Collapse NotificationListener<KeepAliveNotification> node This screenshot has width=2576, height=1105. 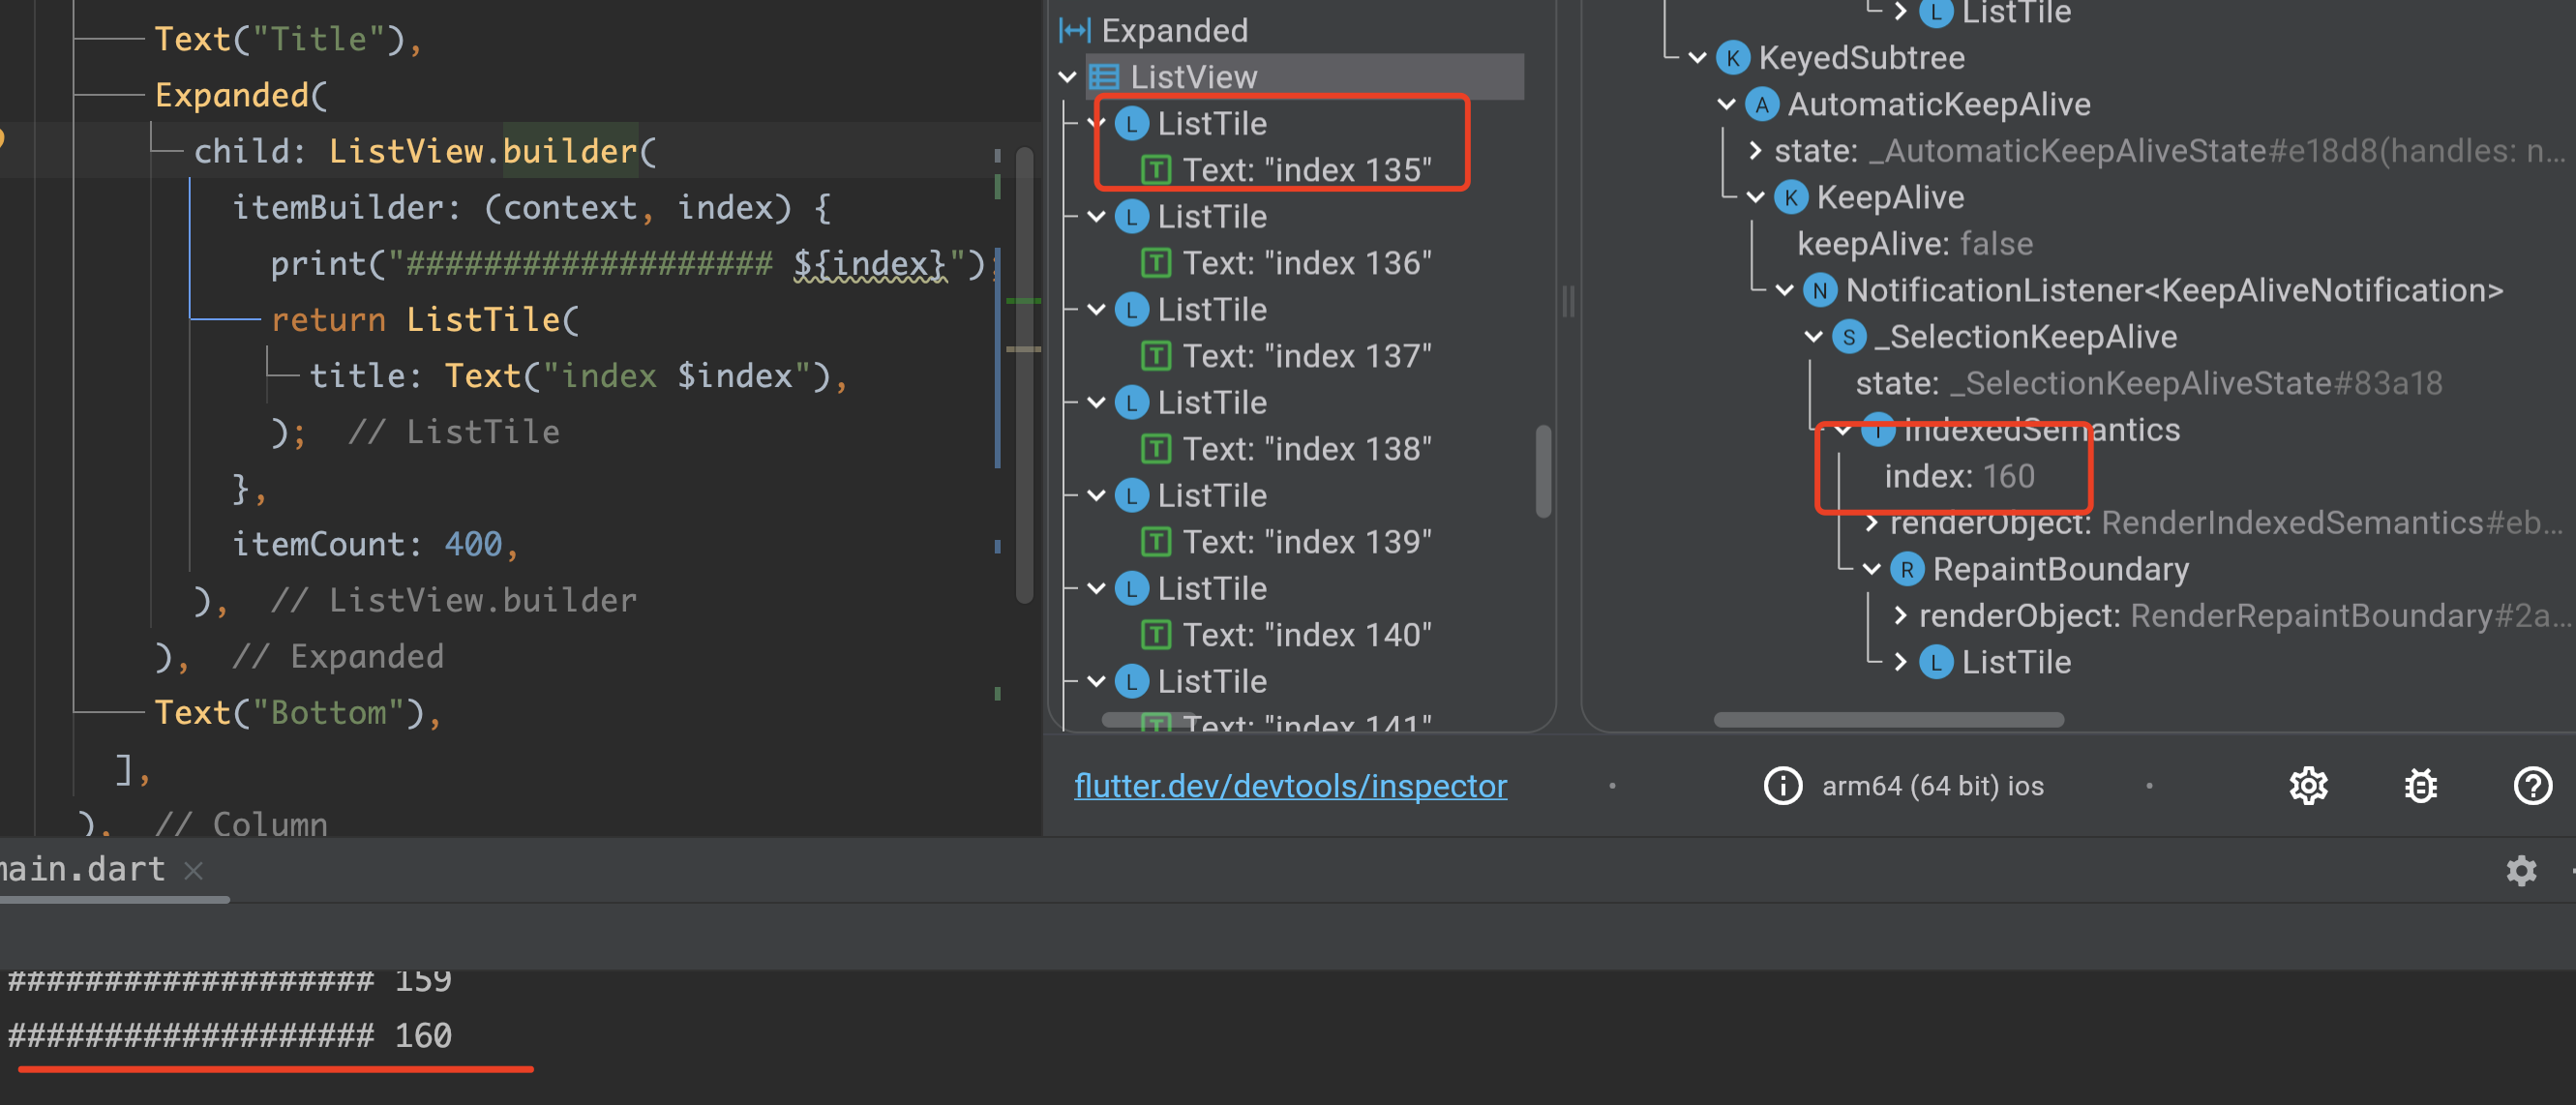1784,290
